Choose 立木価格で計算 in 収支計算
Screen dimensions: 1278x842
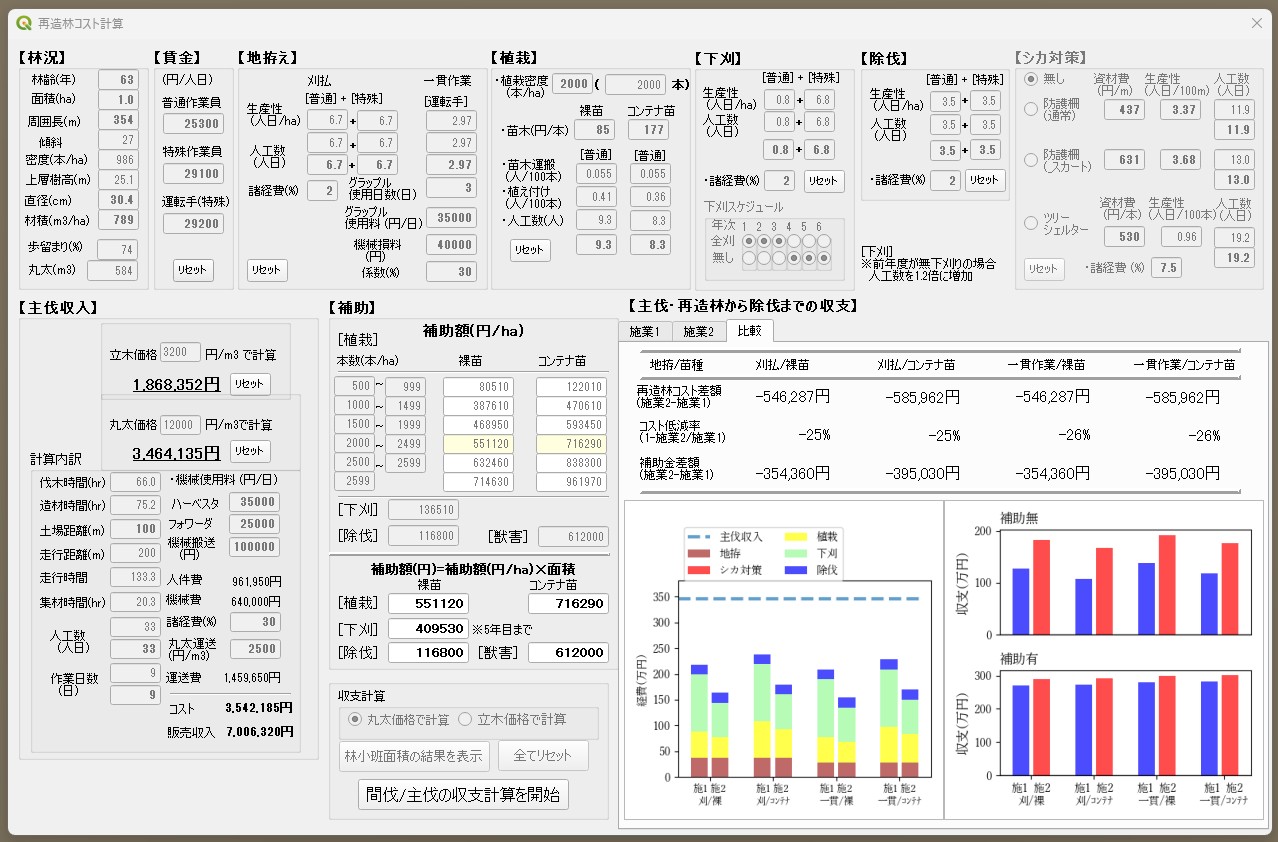pyautogui.click(x=465, y=719)
